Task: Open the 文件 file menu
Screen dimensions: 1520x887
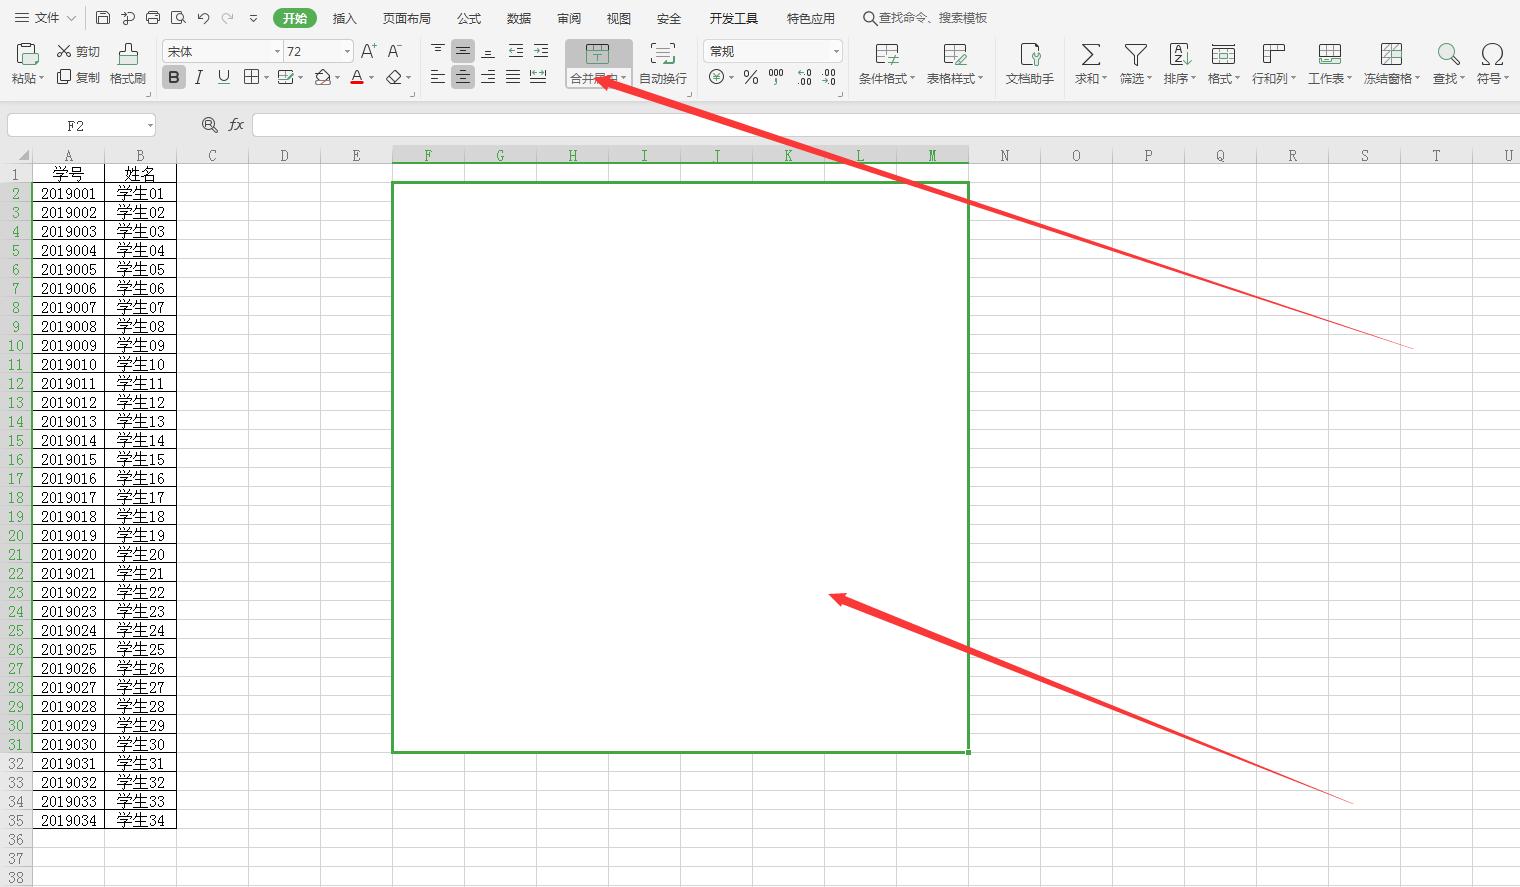Action: pos(45,18)
